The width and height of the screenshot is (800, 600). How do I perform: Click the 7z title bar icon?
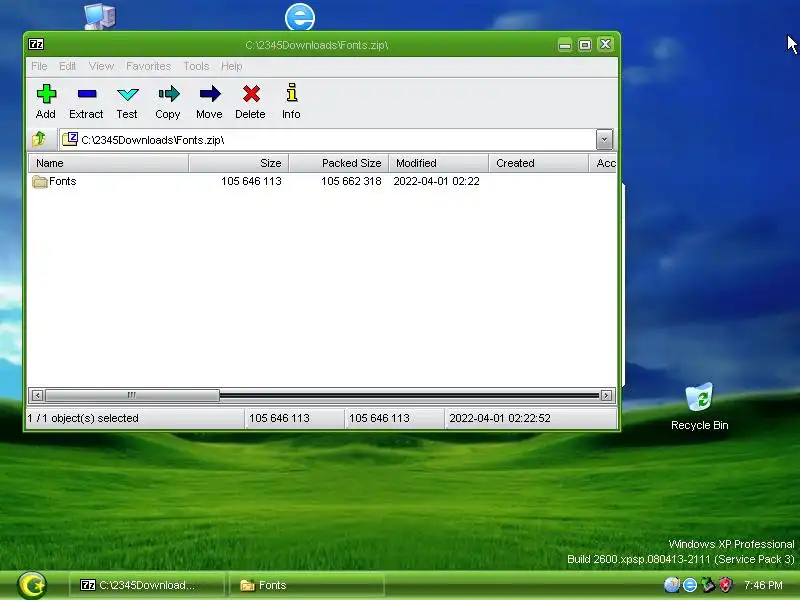point(36,44)
